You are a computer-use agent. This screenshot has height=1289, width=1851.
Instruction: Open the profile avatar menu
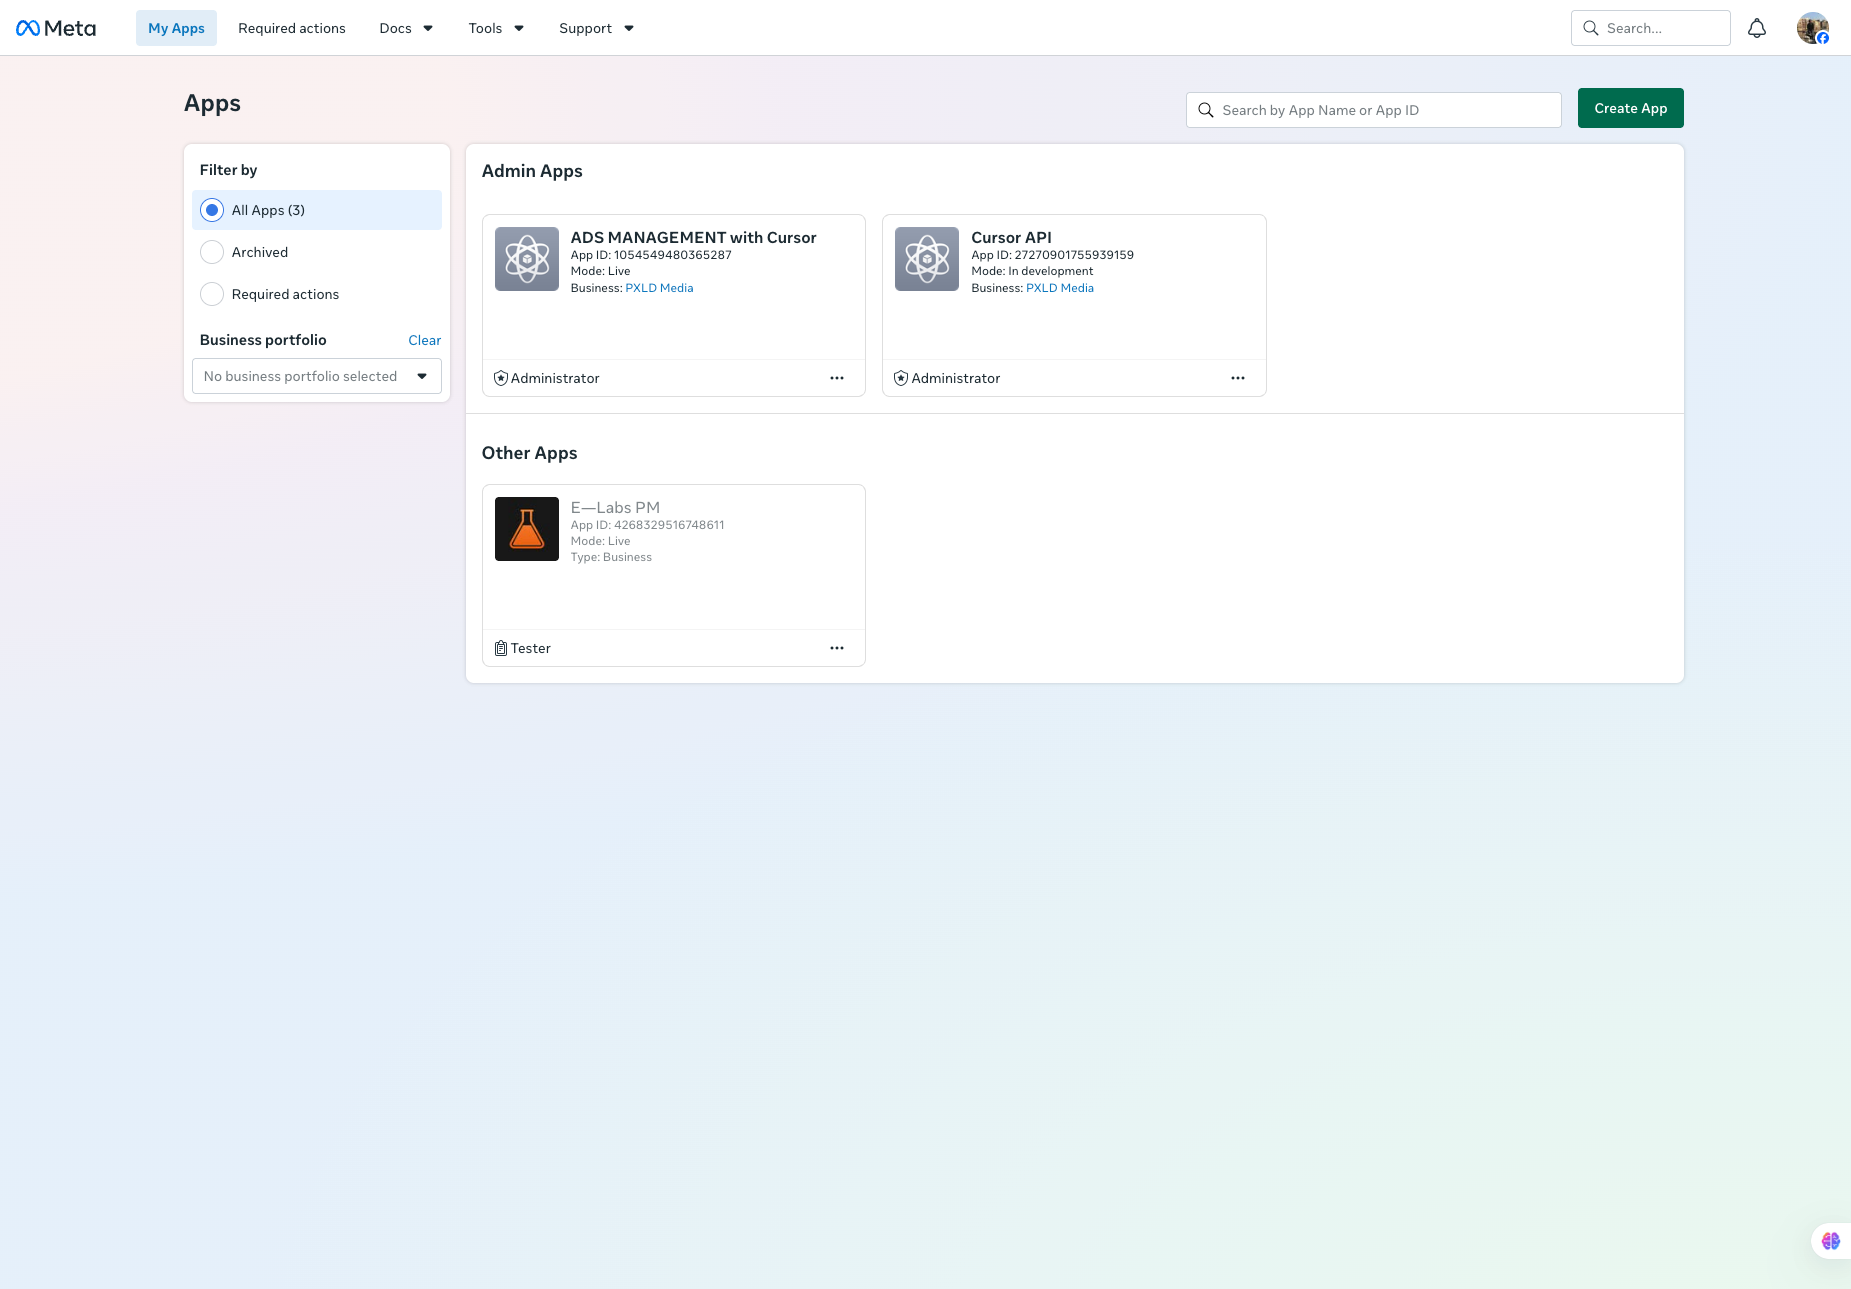(1813, 28)
